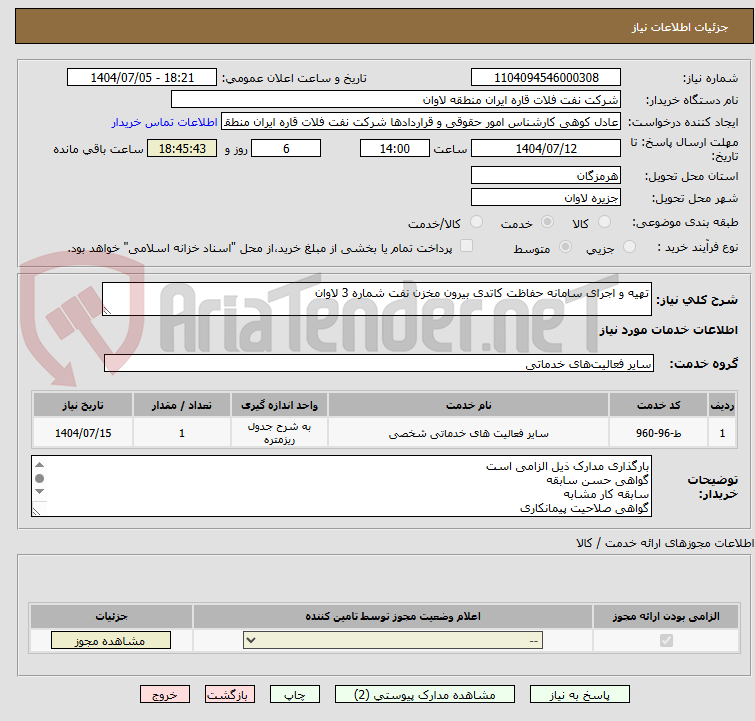
Task: Select the خدمت radio button
Action: [x=547, y=222]
